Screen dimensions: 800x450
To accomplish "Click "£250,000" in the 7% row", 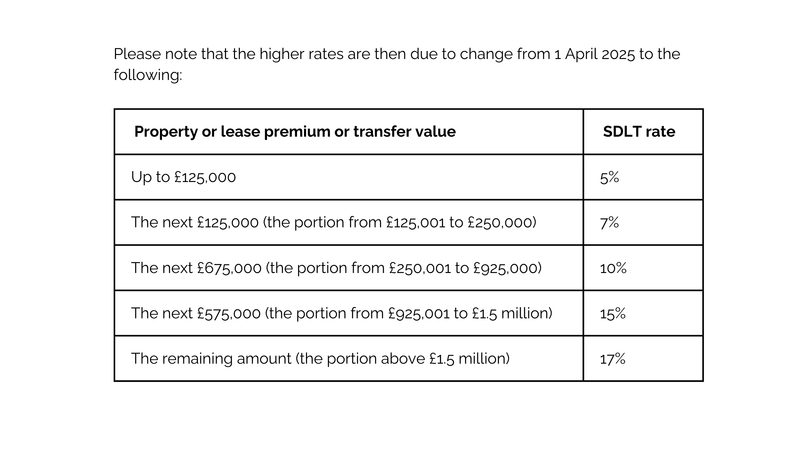I will pos(502,222).
